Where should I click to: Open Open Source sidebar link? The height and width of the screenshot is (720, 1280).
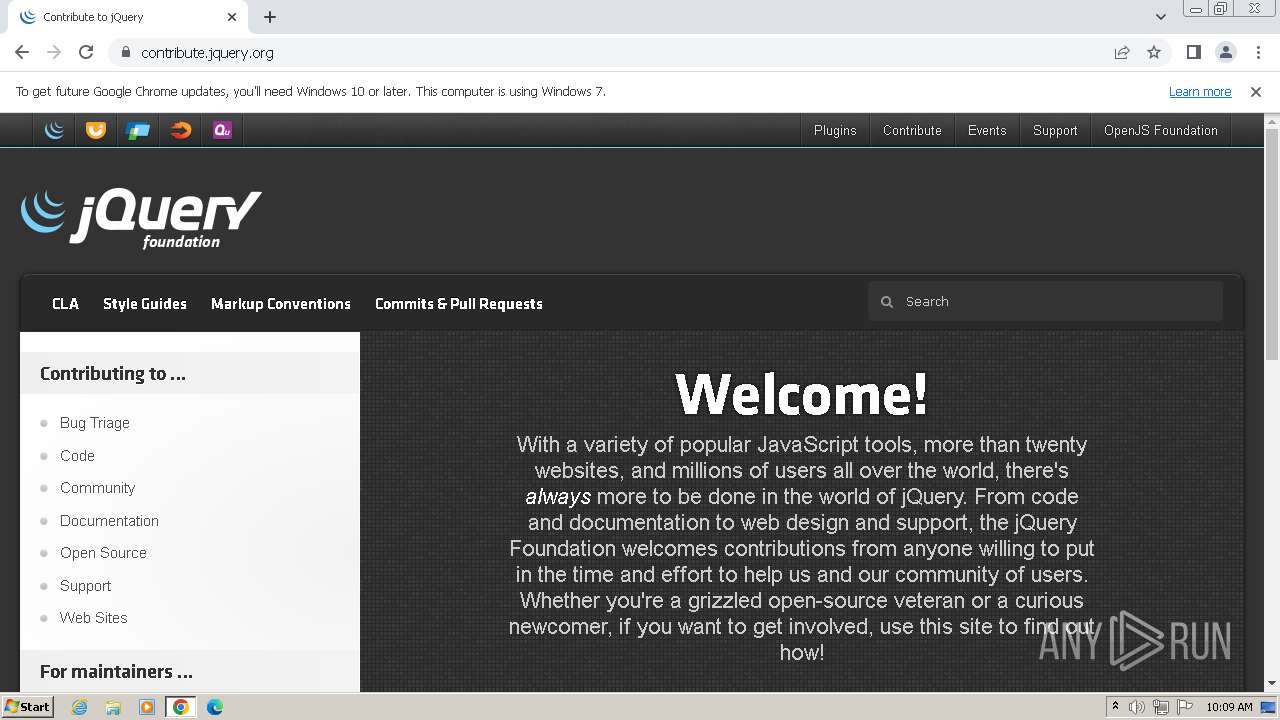(103, 553)
